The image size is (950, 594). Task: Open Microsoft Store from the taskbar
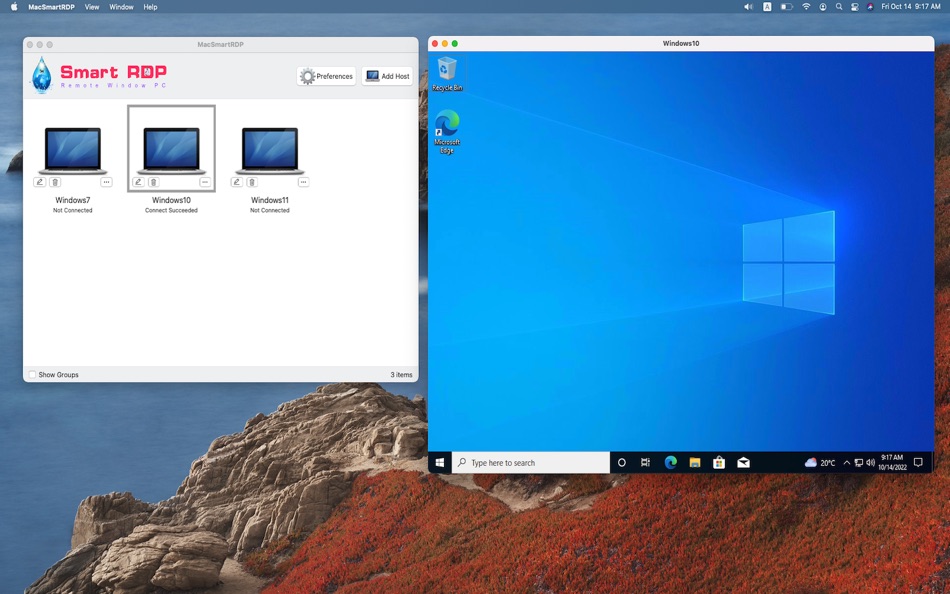[x=719, y=462]
